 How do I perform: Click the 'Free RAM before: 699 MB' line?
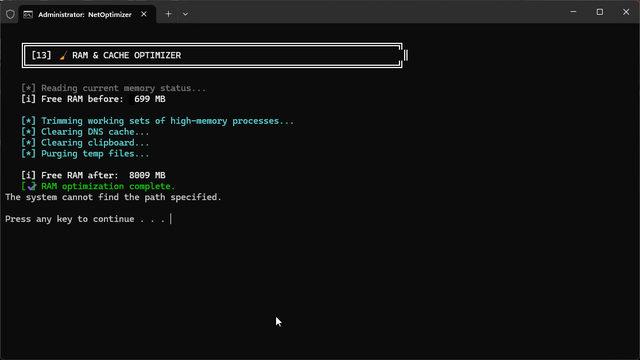(93, 99)
